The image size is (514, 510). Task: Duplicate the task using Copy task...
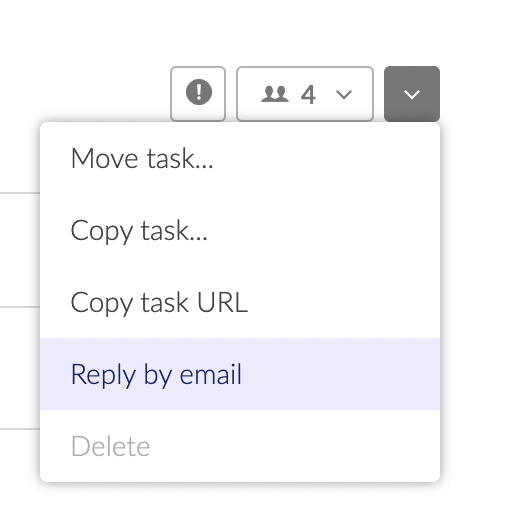pyautogui.click(x=240, y=230)
